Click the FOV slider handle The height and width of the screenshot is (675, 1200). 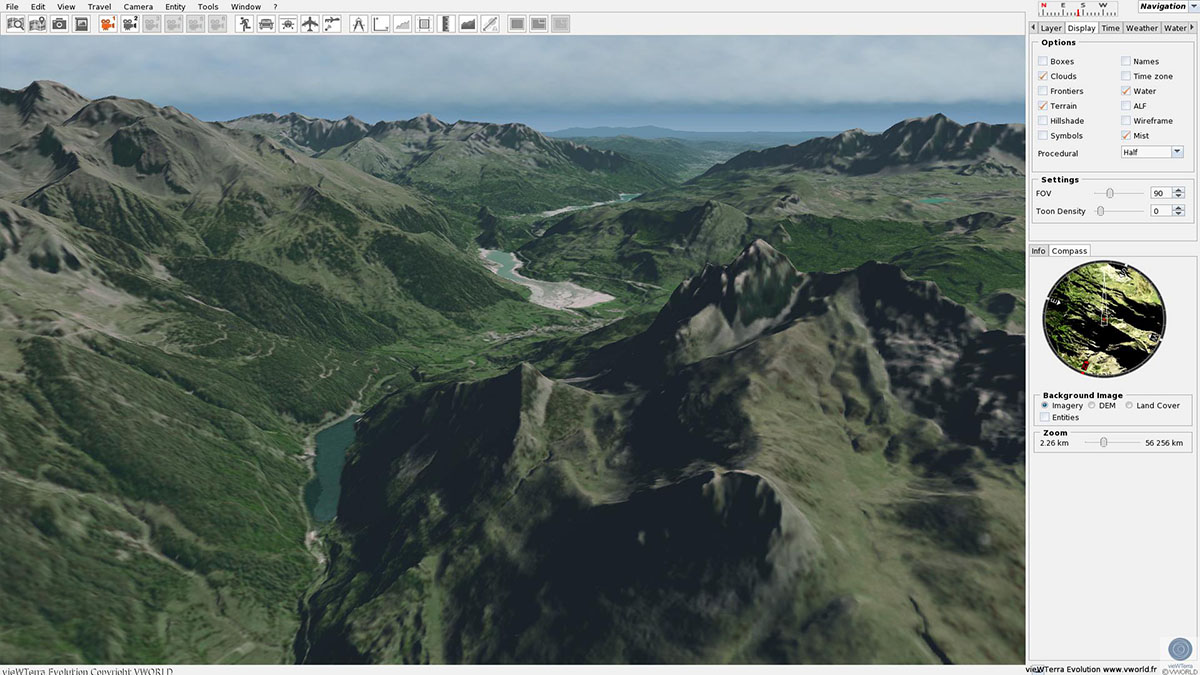tap(1110, 193)
